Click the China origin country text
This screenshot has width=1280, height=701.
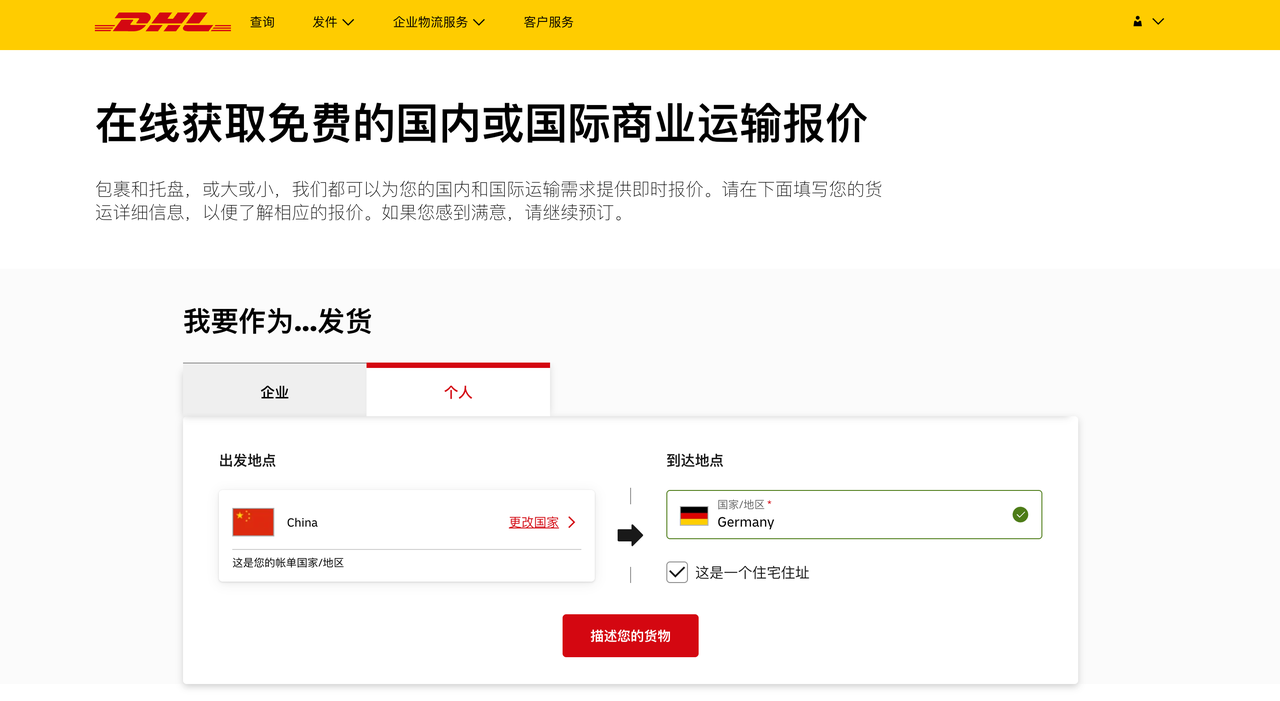pyautogui.click(x=302, y=523)
